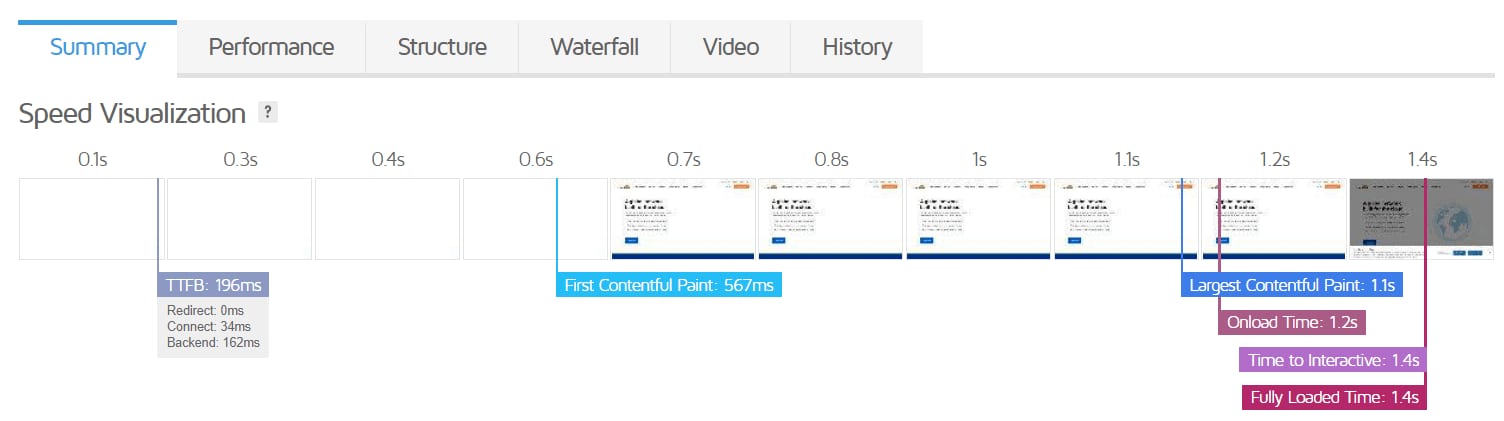Open the Performance tab

tap(271, 47)
